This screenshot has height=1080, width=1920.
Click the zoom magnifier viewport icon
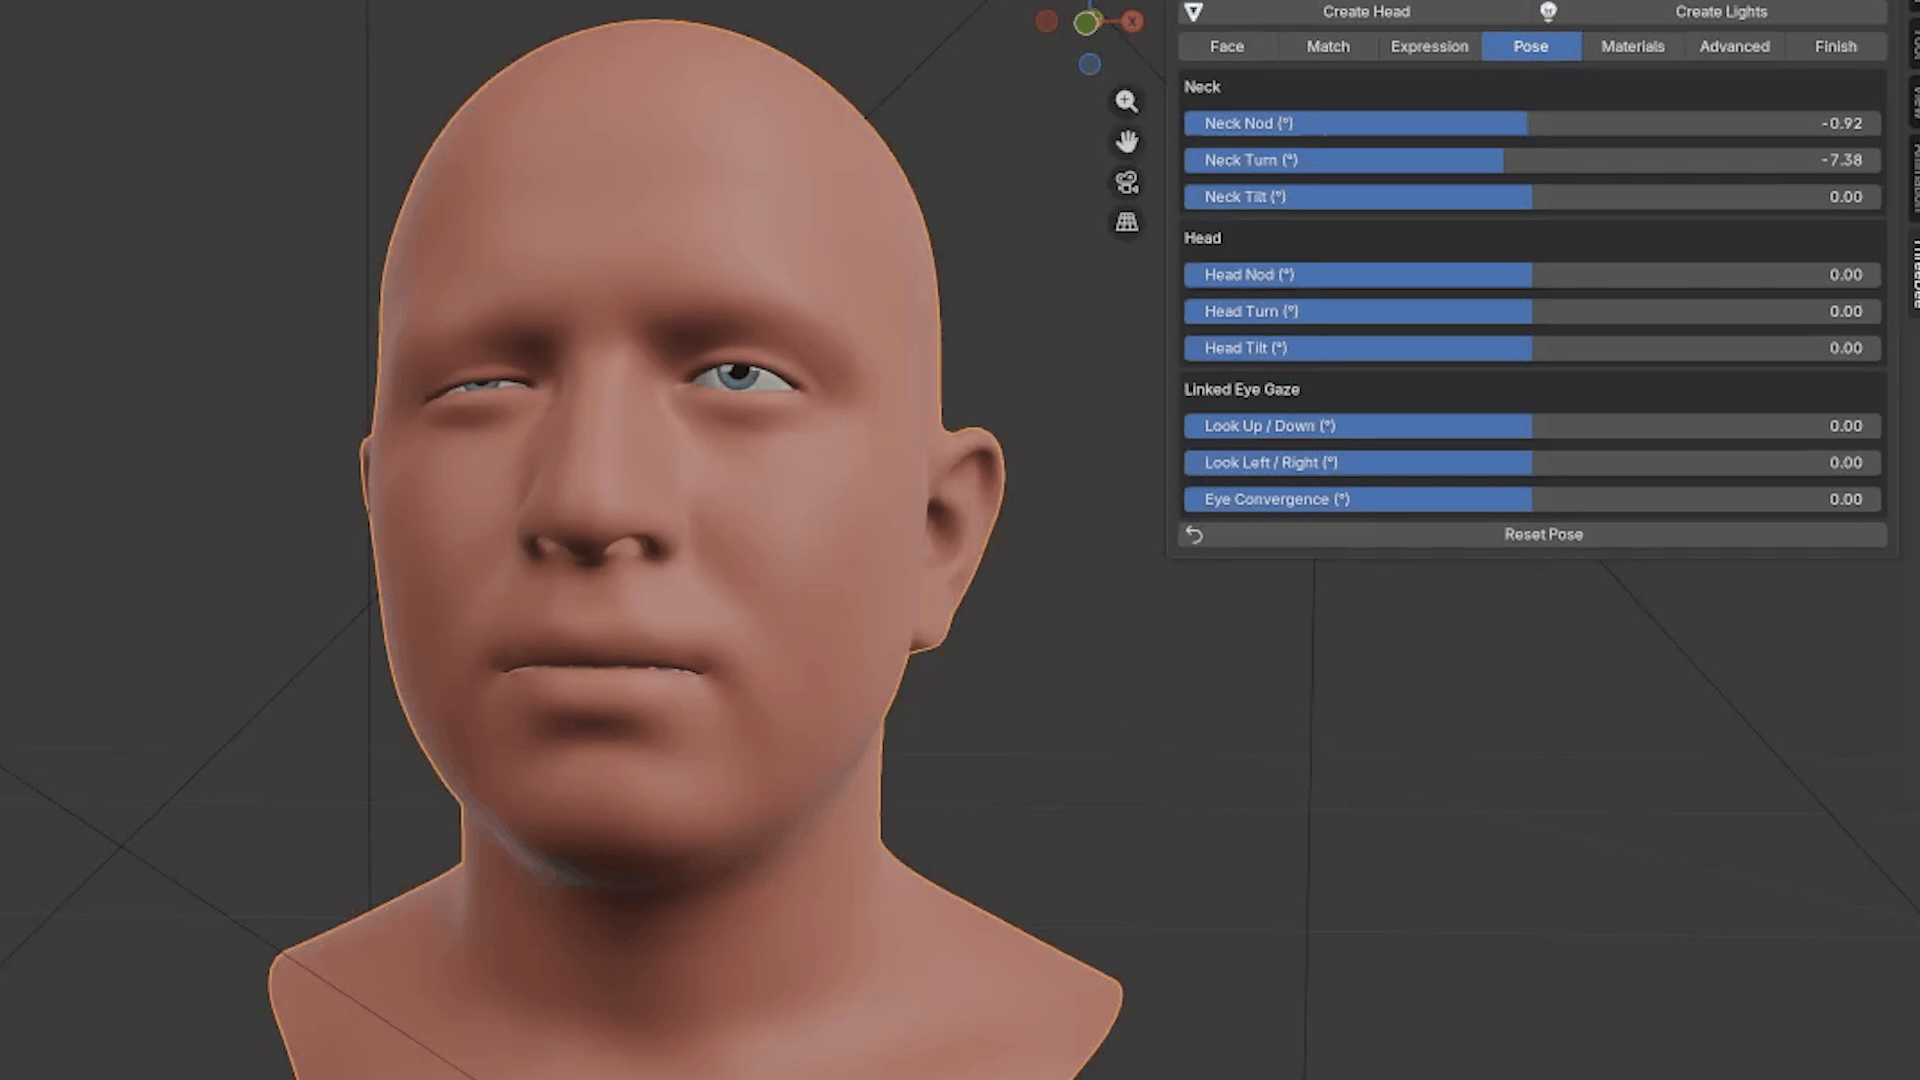1127,101
